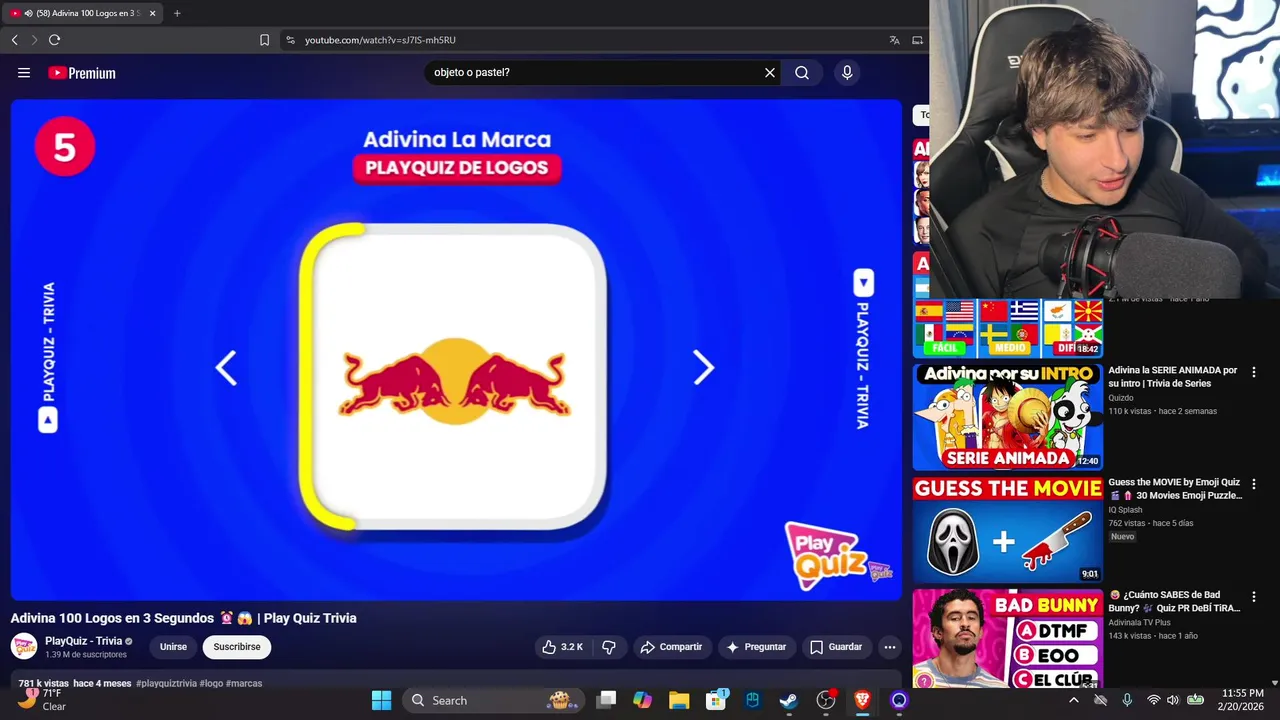The image size is (1280, 720).
Task: Pause the video by clicking the player
Action: [x=456, y=350]
